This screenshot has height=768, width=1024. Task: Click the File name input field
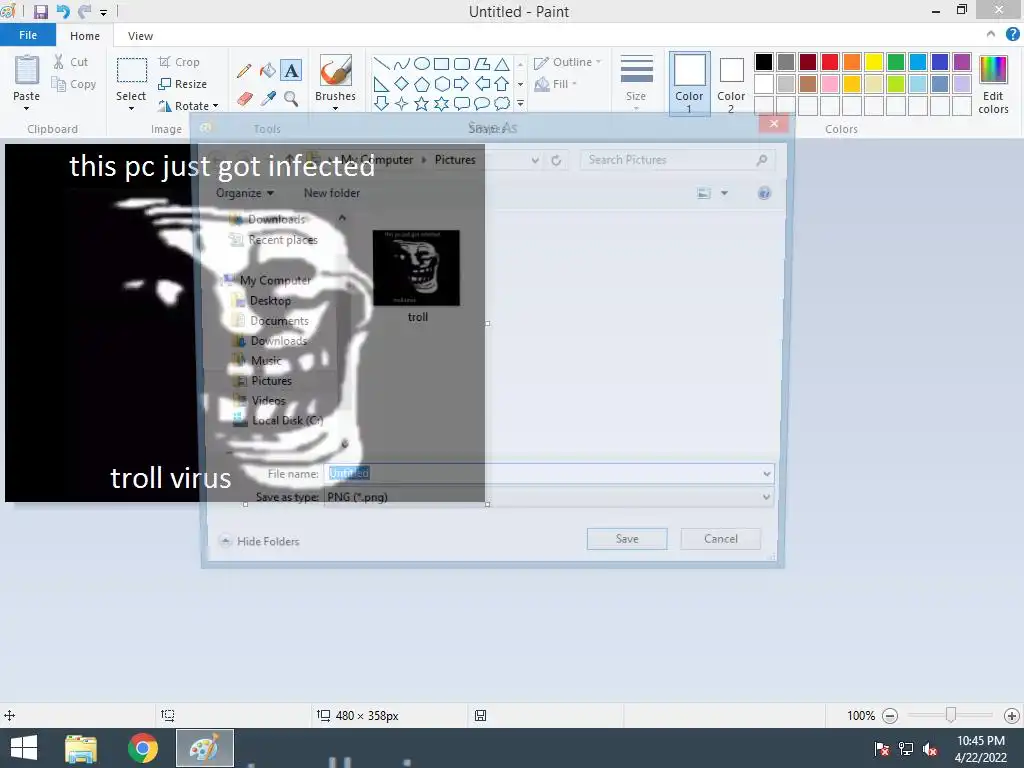(549, 473)
